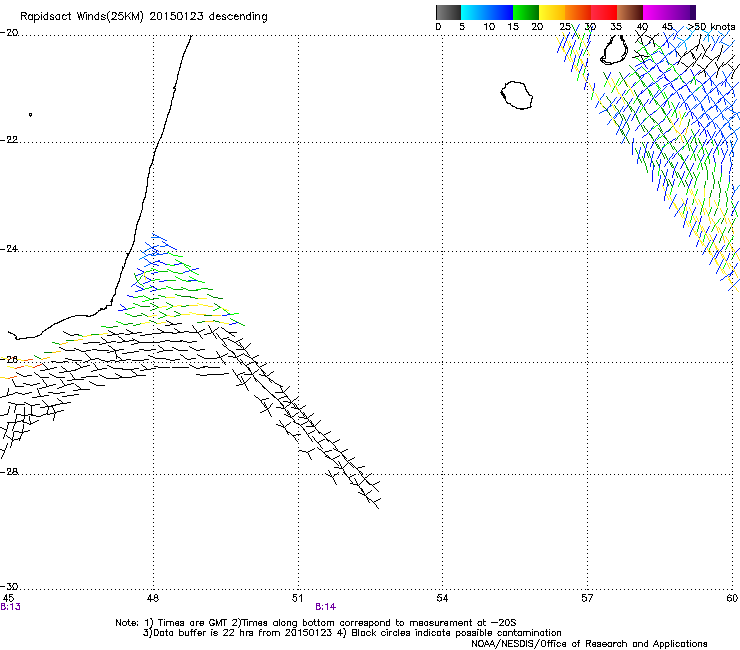
Task: Select the magenta 40-45 knots legend swatch
Action: [x=656, y=12]
